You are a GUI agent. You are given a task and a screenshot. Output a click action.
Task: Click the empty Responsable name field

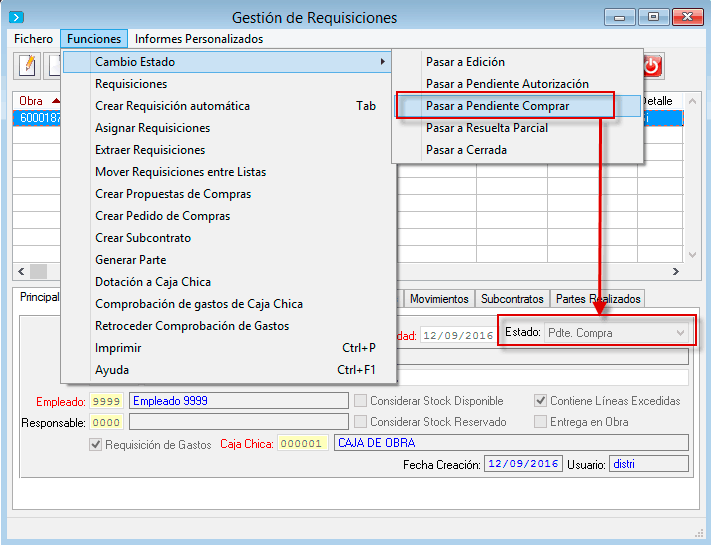[x=239, y=422]
